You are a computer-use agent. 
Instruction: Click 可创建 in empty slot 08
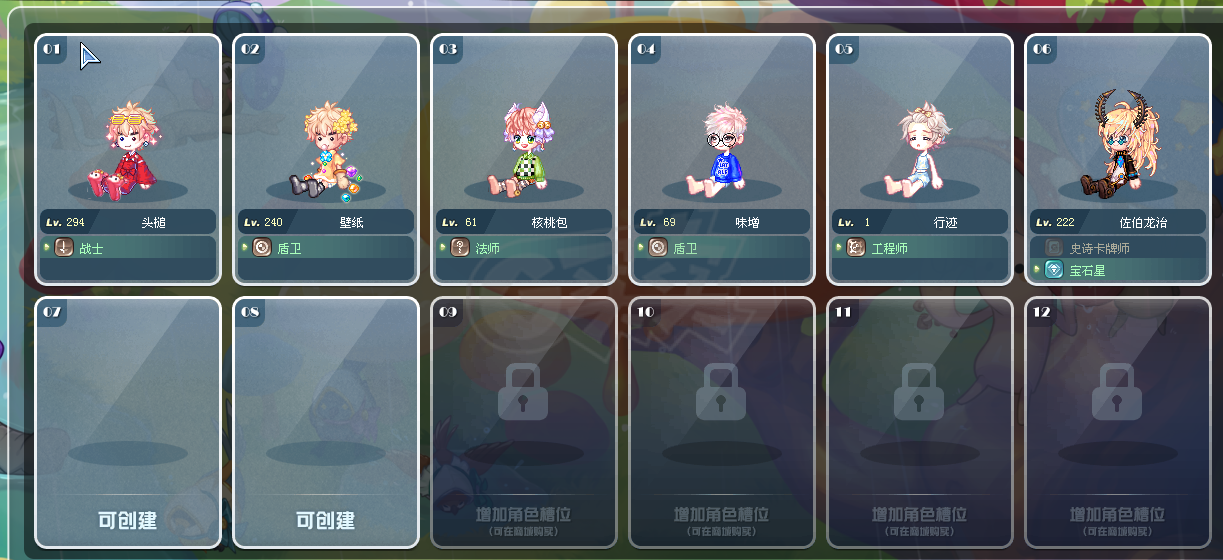click(x=326, y=520)
